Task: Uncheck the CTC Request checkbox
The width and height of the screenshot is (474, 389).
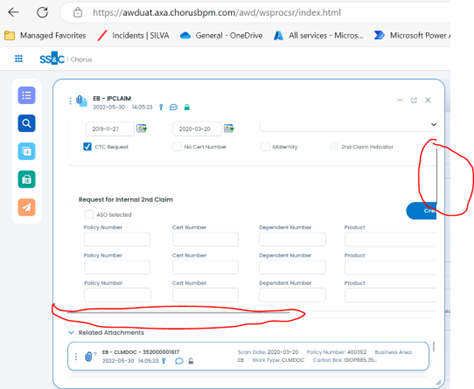Action: pos(87,146)
